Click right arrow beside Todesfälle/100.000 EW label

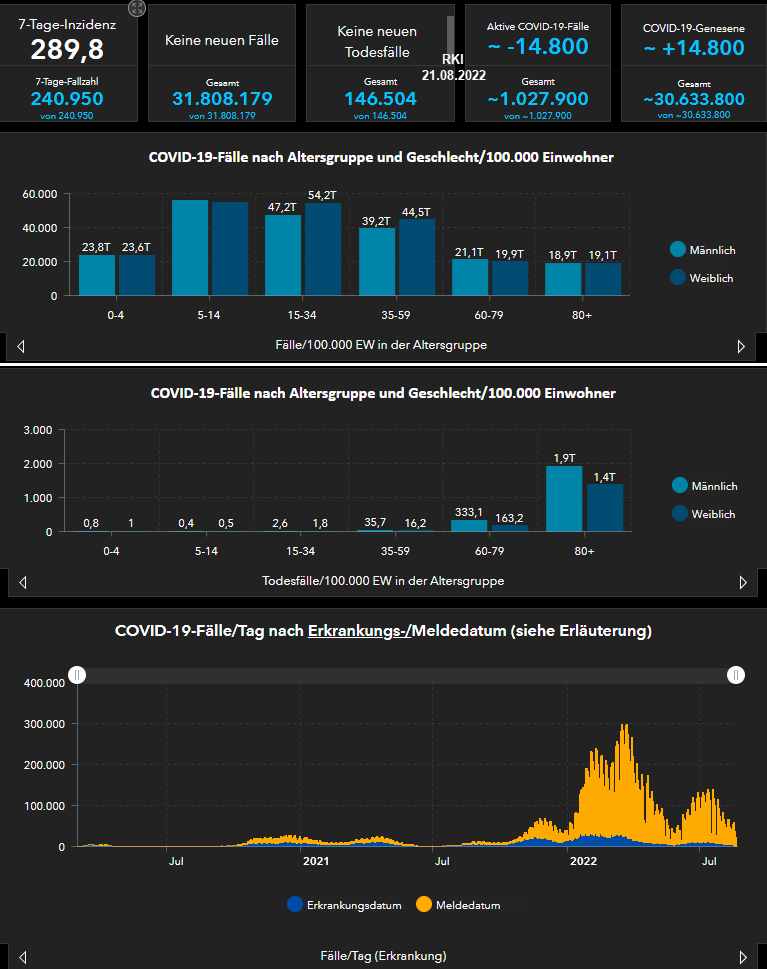[x=742, y=582]
